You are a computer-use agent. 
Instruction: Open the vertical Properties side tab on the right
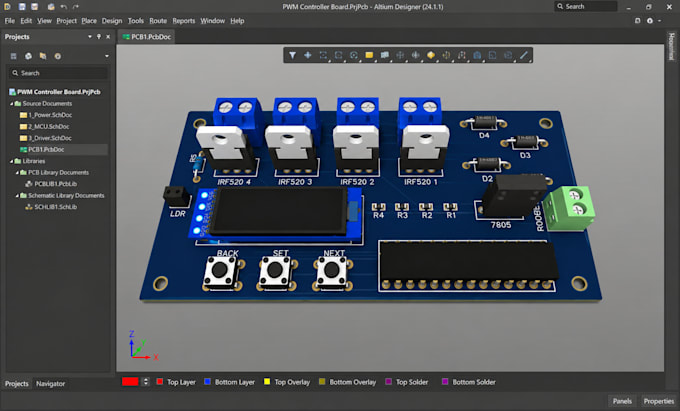[x=671, y=47]
